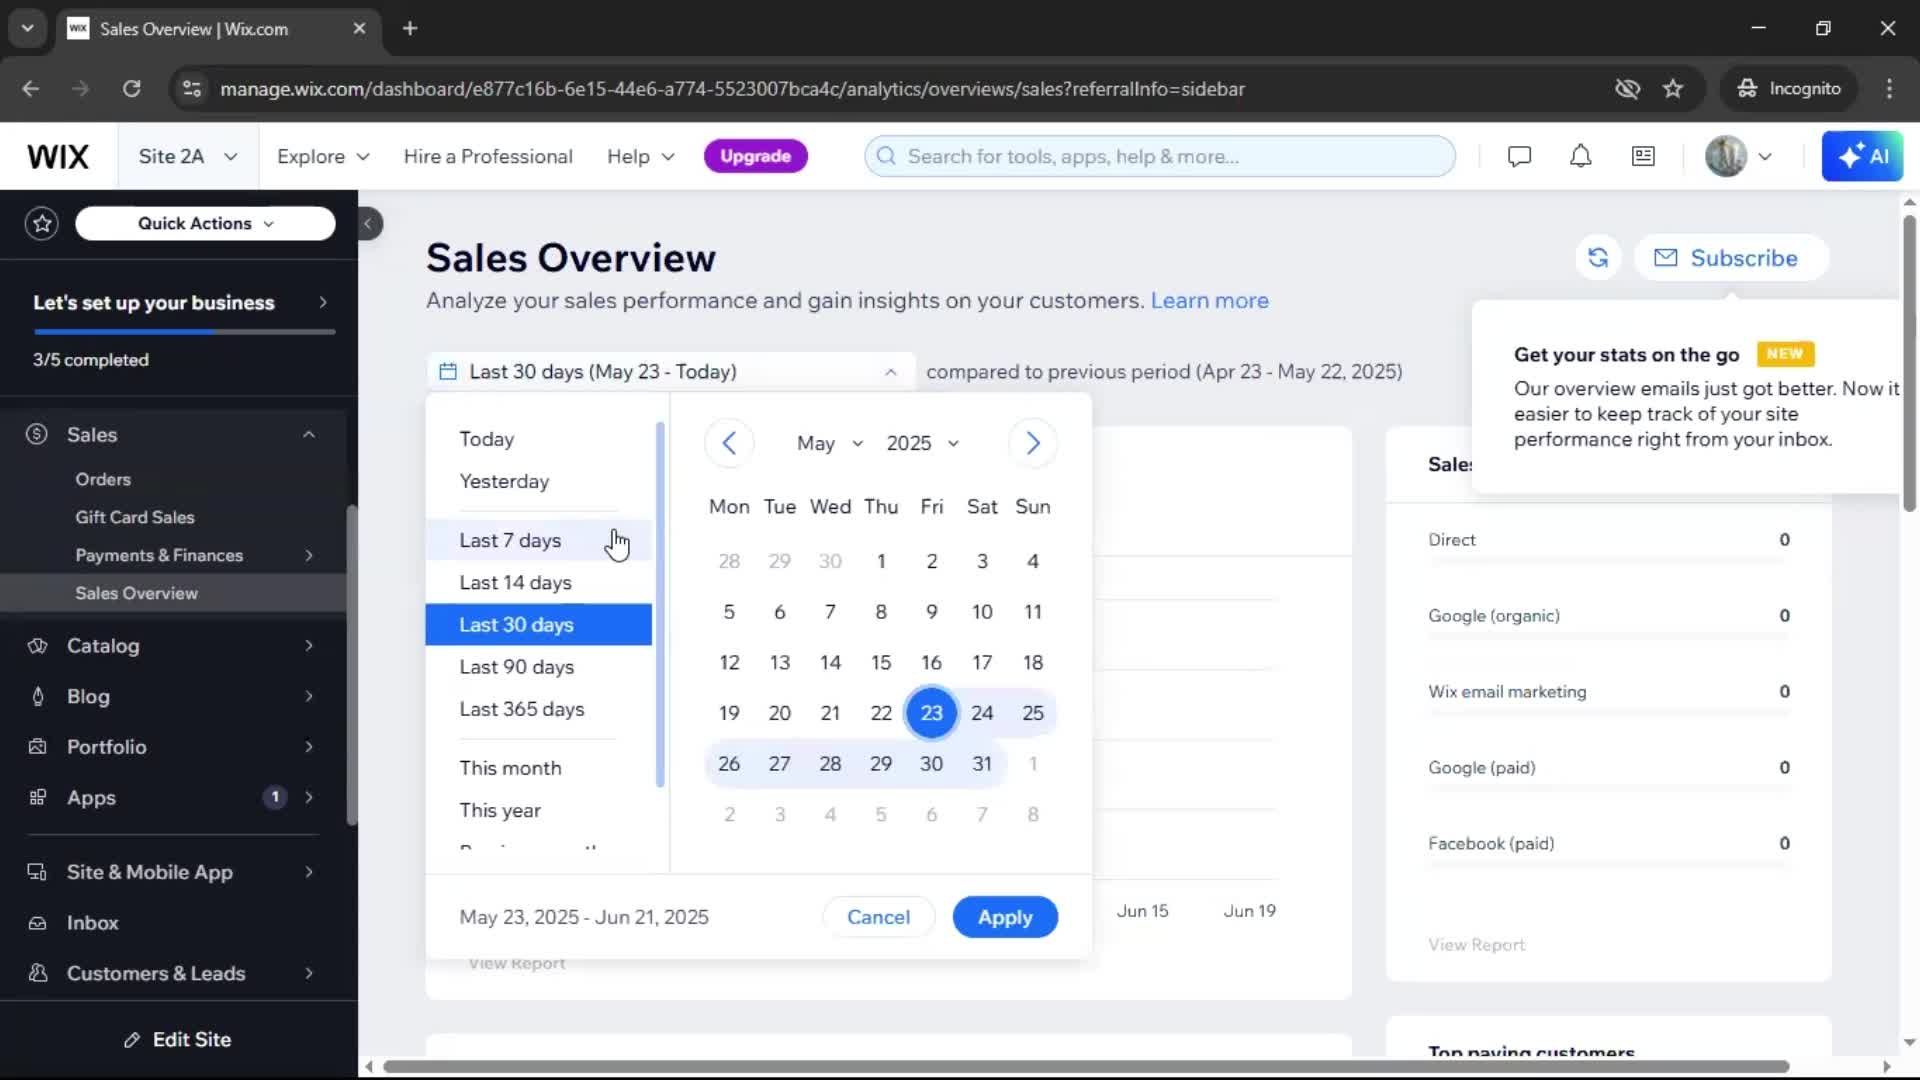
Task: Go to next month in calendar
Action: tap(1033, 443)
